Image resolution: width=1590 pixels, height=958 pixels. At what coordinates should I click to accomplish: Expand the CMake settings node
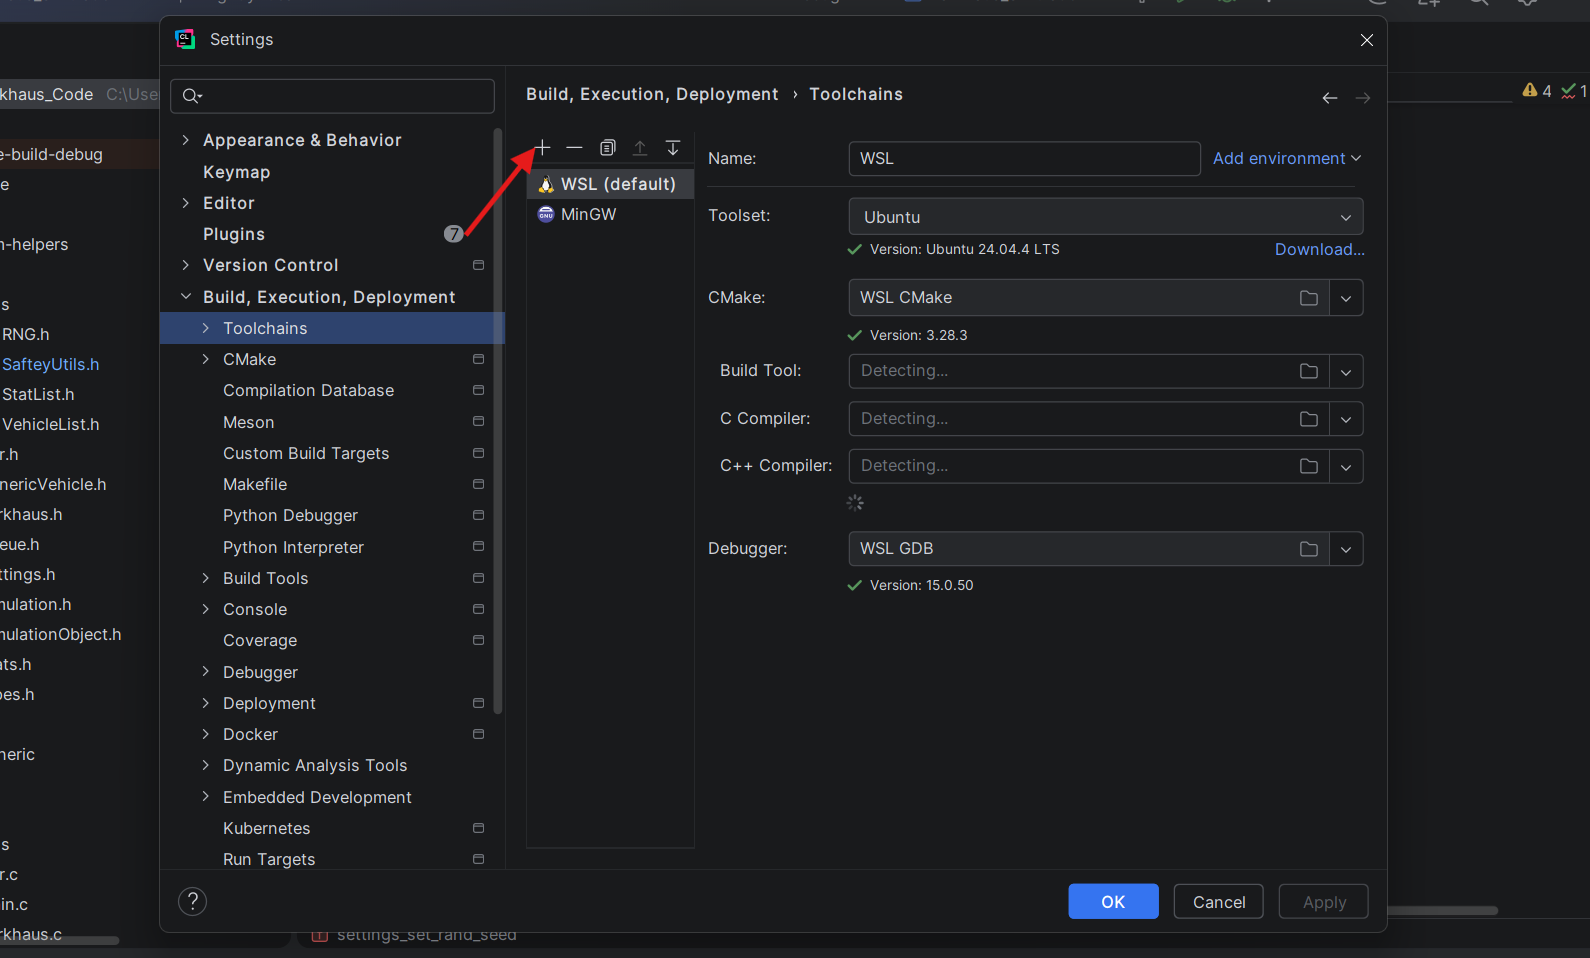click(206, 359)
